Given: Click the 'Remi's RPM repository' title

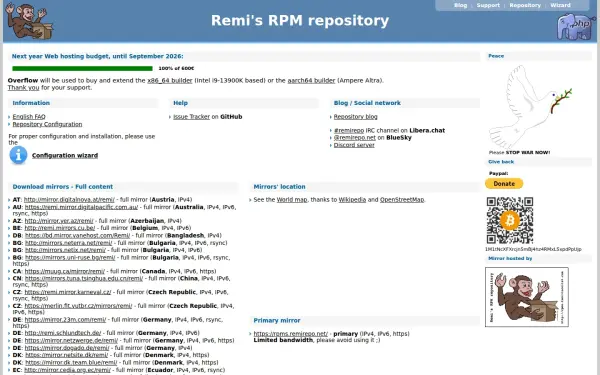Looking at the screenshot, I should coord(300,20).
